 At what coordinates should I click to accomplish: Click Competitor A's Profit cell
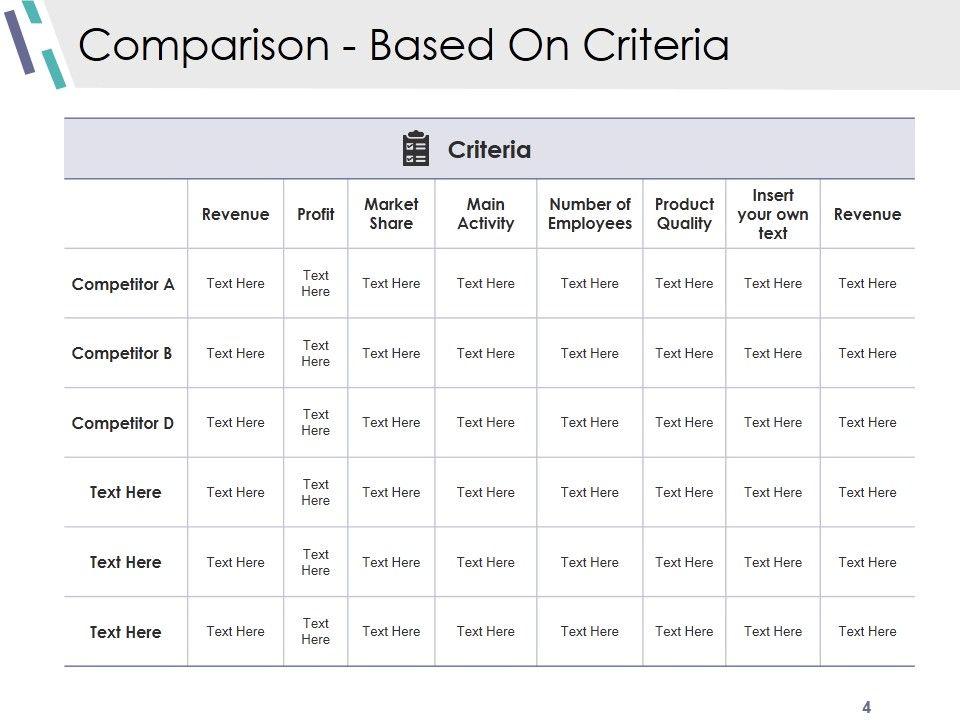pos(316,283)
